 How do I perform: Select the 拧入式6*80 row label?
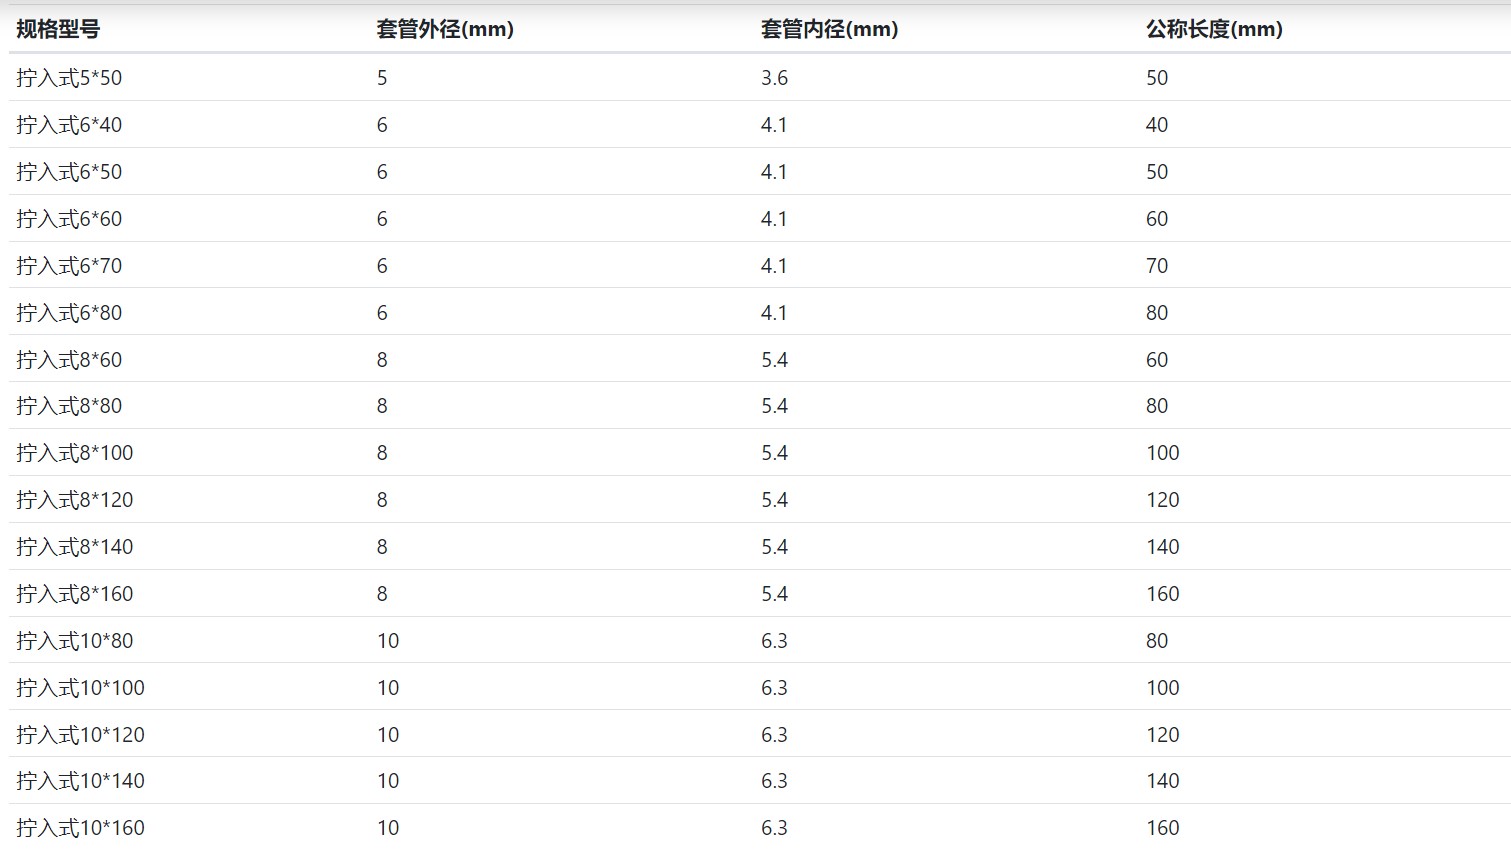pos(69,313)
